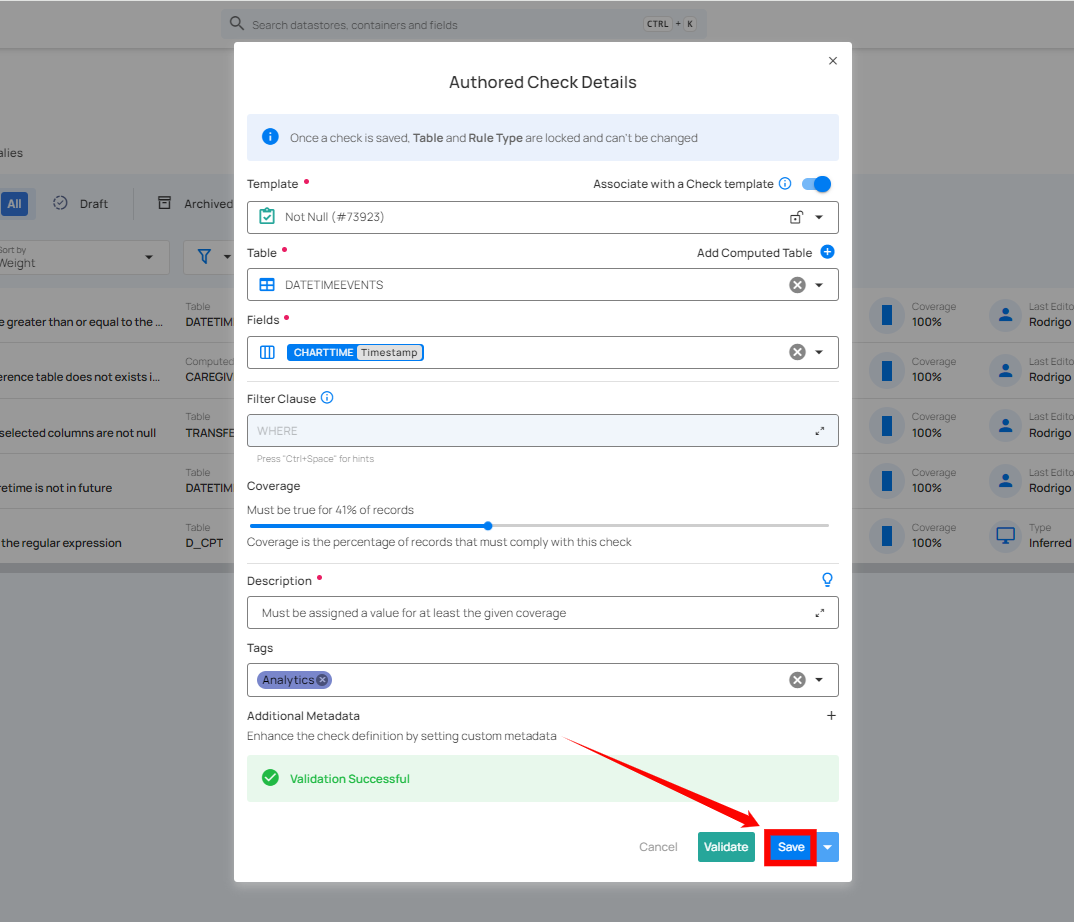
Task: Clear the selected Fields value
Action: click(x=797, y=352)
